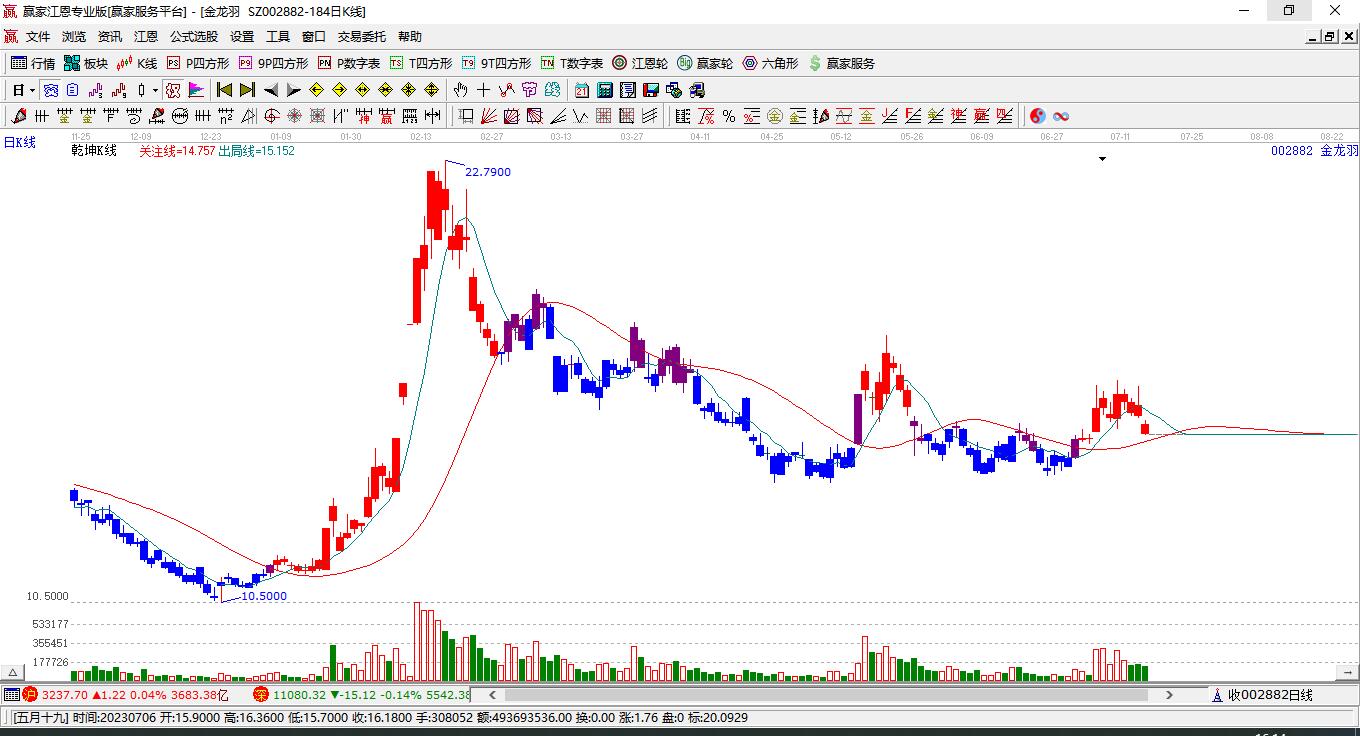Viewport: 1360px width, 736px height.
Task: Open the 板块 sector view
Action: (x=86, y=63)
